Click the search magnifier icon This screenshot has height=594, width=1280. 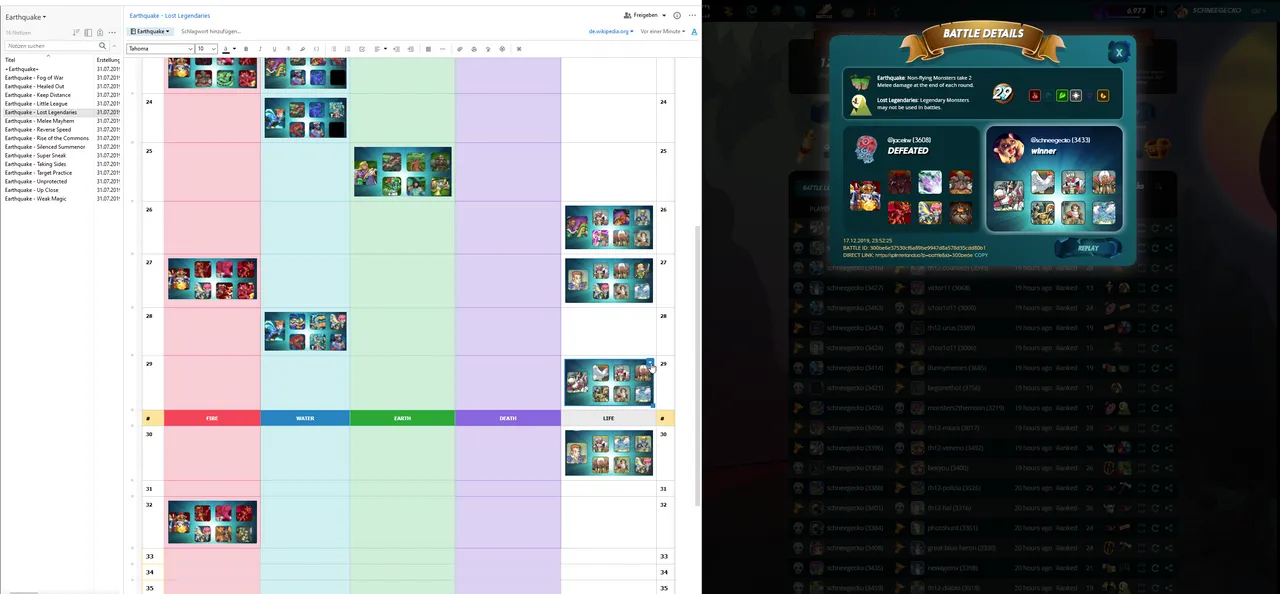click(x=102, y=46)
